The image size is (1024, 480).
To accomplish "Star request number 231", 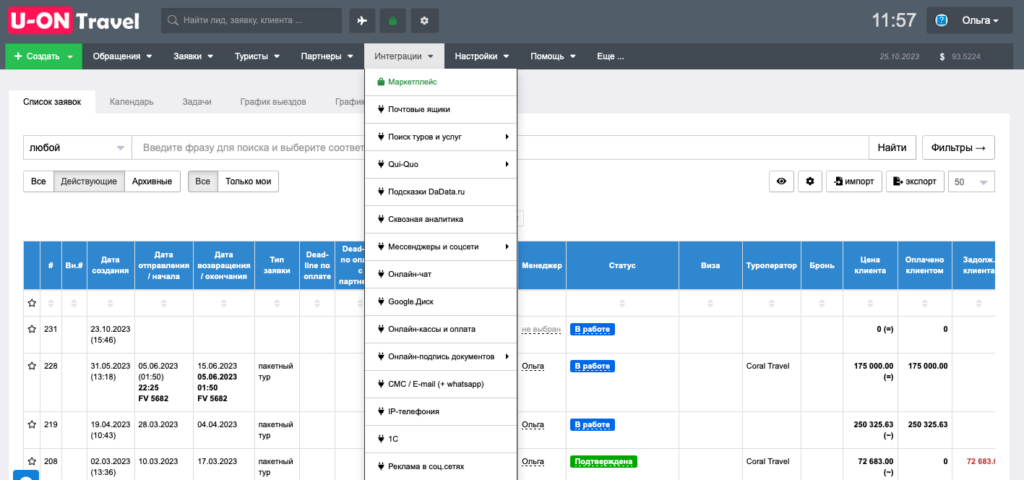I will pyautogui.click(x=31, y=329).
